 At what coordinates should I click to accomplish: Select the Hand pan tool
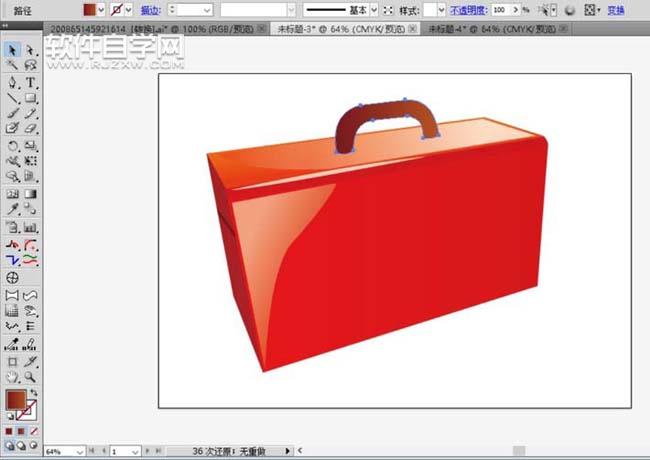pos(13,376)
